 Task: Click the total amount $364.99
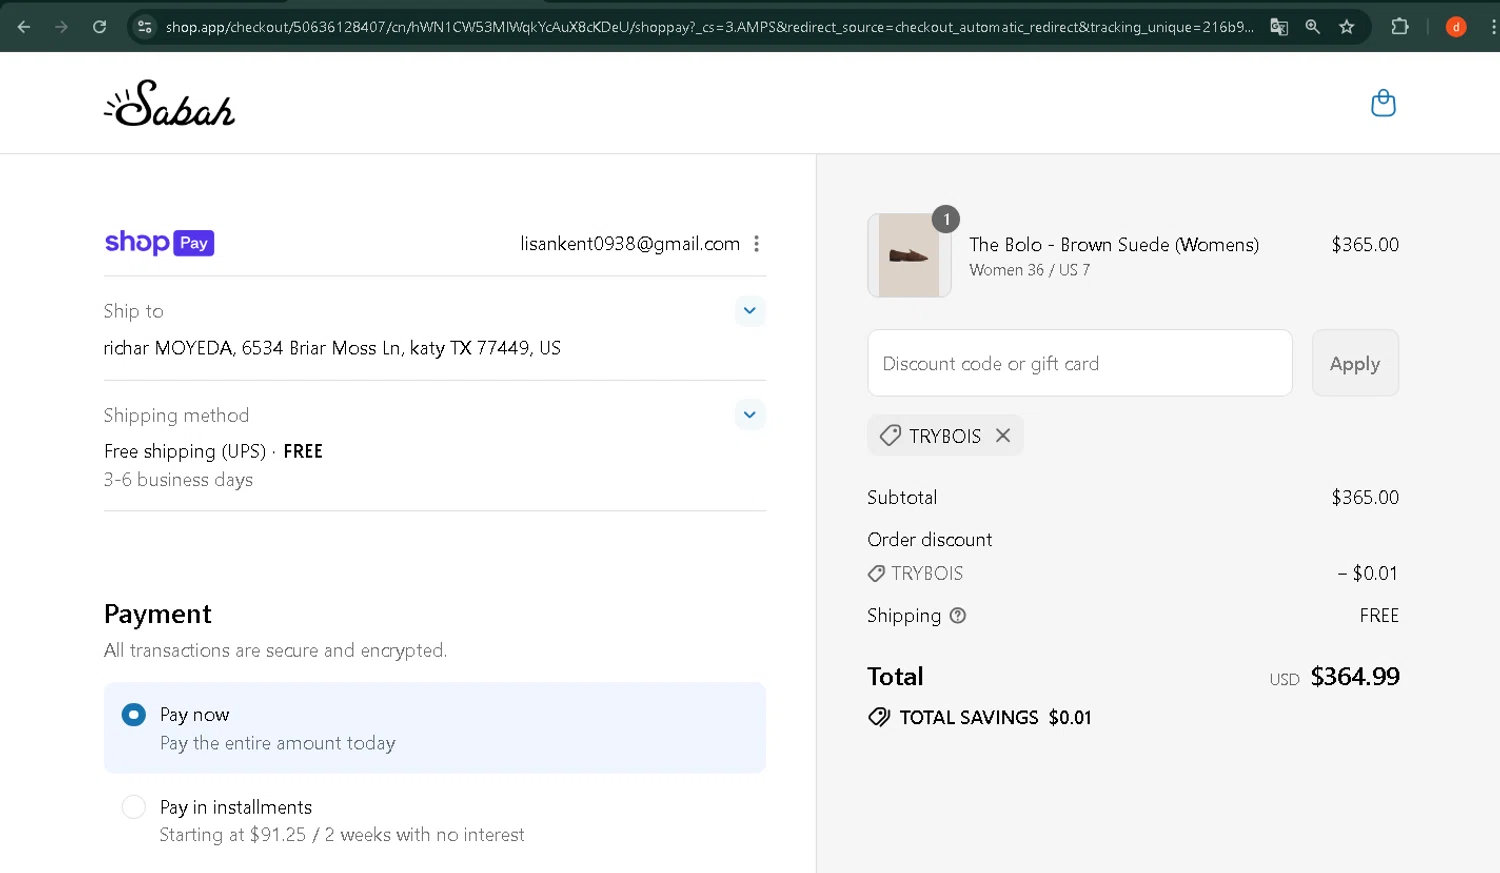1355,677
